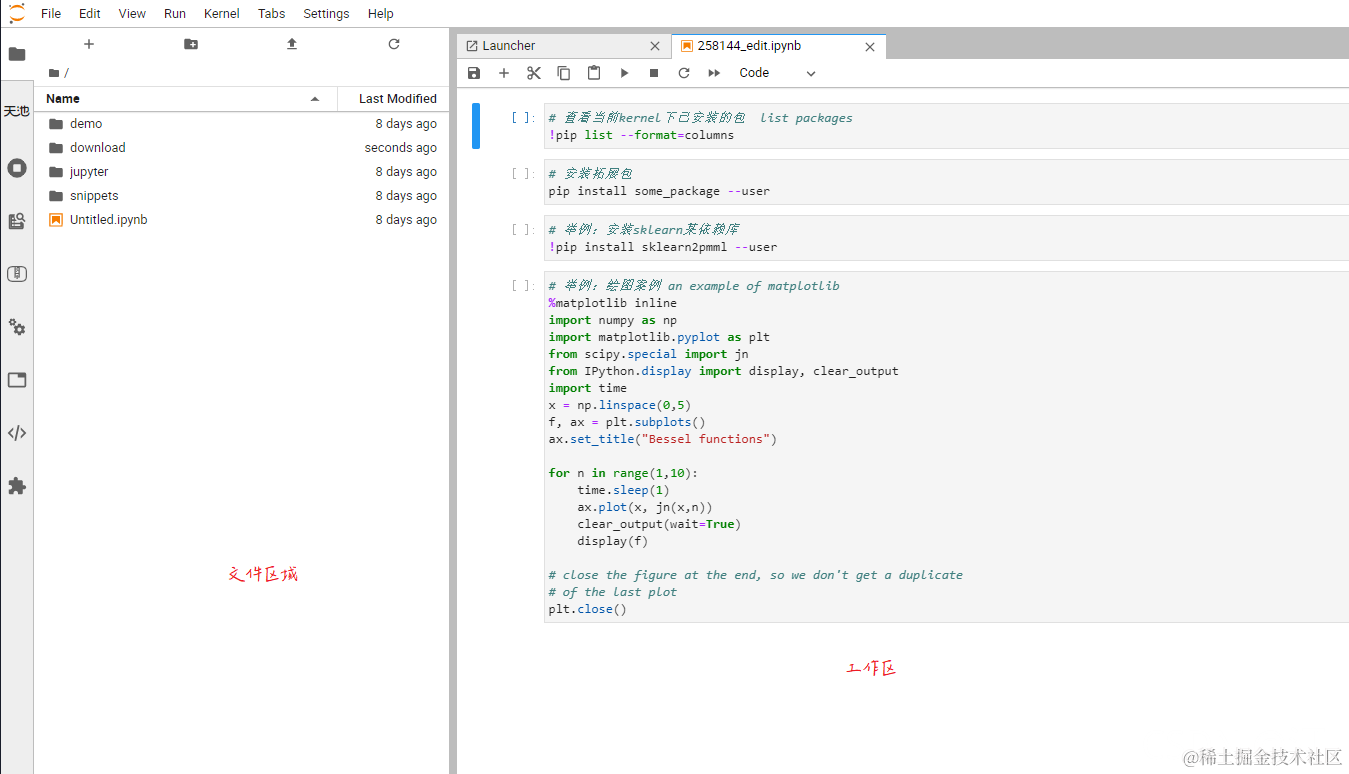Open the Help menu
The image size is (1349, 774).
[380, 14]
